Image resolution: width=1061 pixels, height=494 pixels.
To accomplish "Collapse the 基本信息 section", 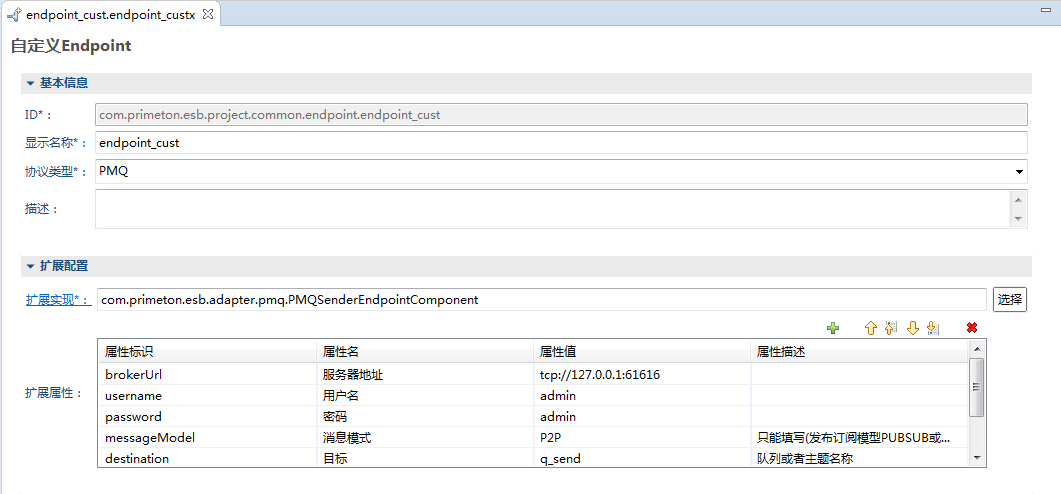I will [31, 83].
